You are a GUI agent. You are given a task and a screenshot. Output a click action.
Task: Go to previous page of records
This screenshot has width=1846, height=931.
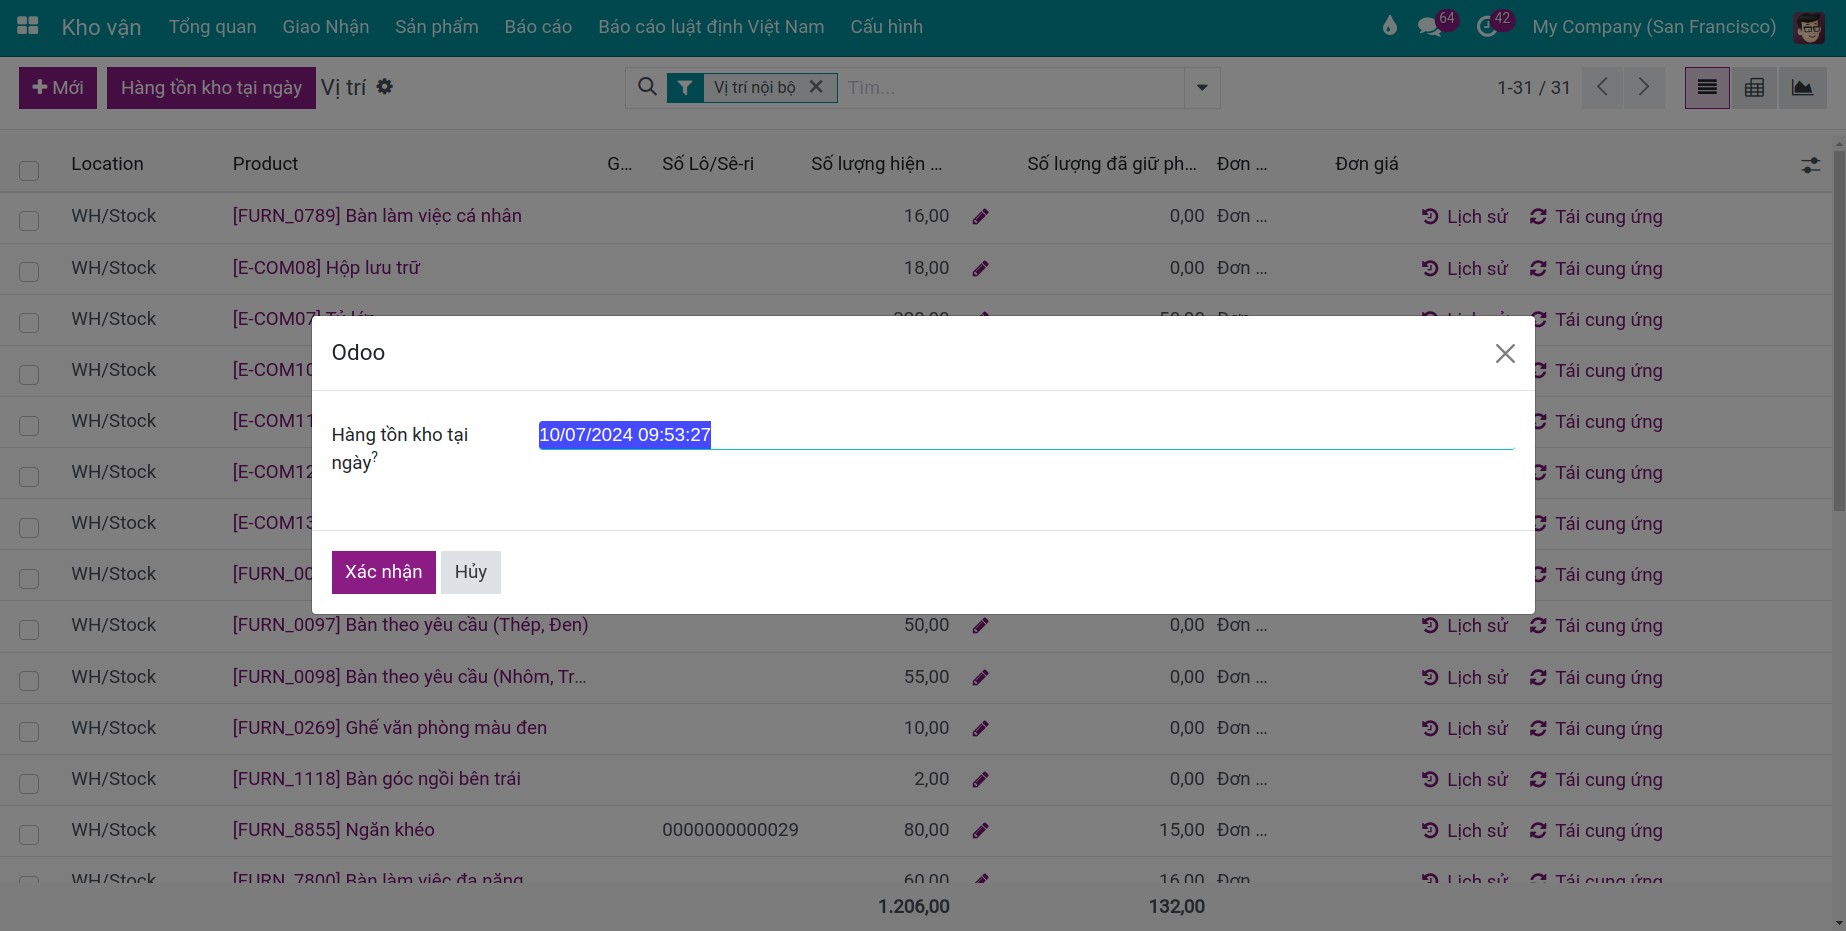[x=1602, y=87]
